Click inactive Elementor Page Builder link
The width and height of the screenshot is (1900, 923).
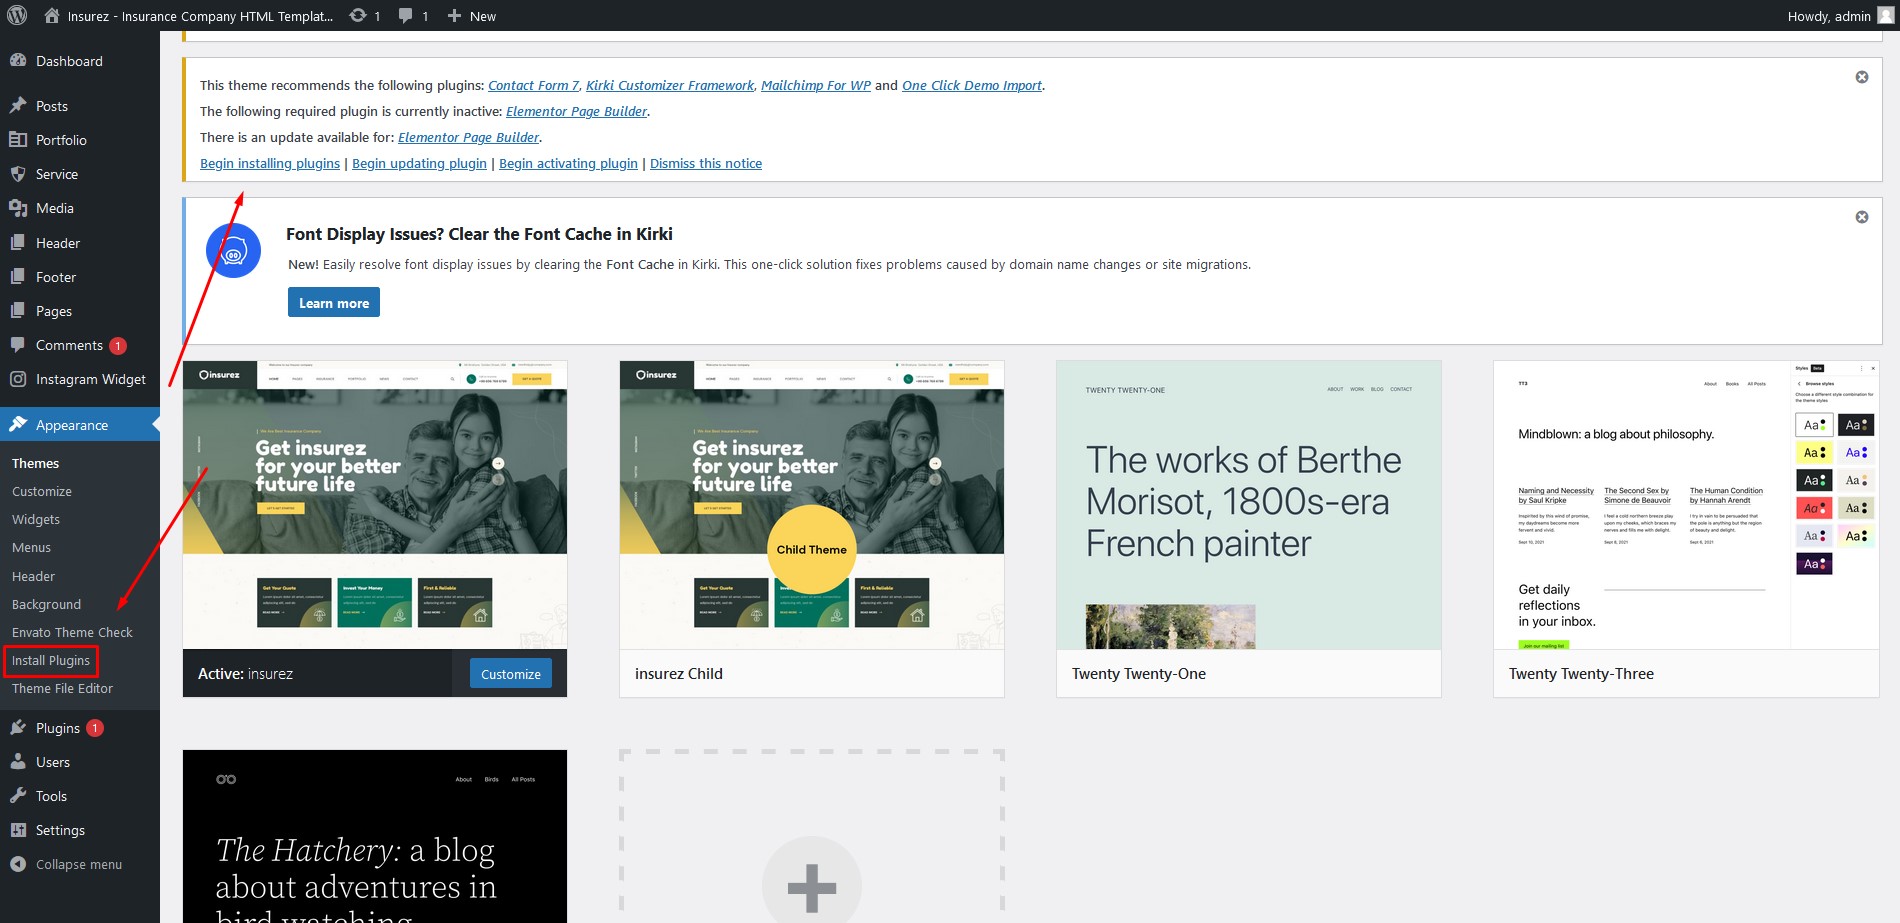click(x=576, y=111)
